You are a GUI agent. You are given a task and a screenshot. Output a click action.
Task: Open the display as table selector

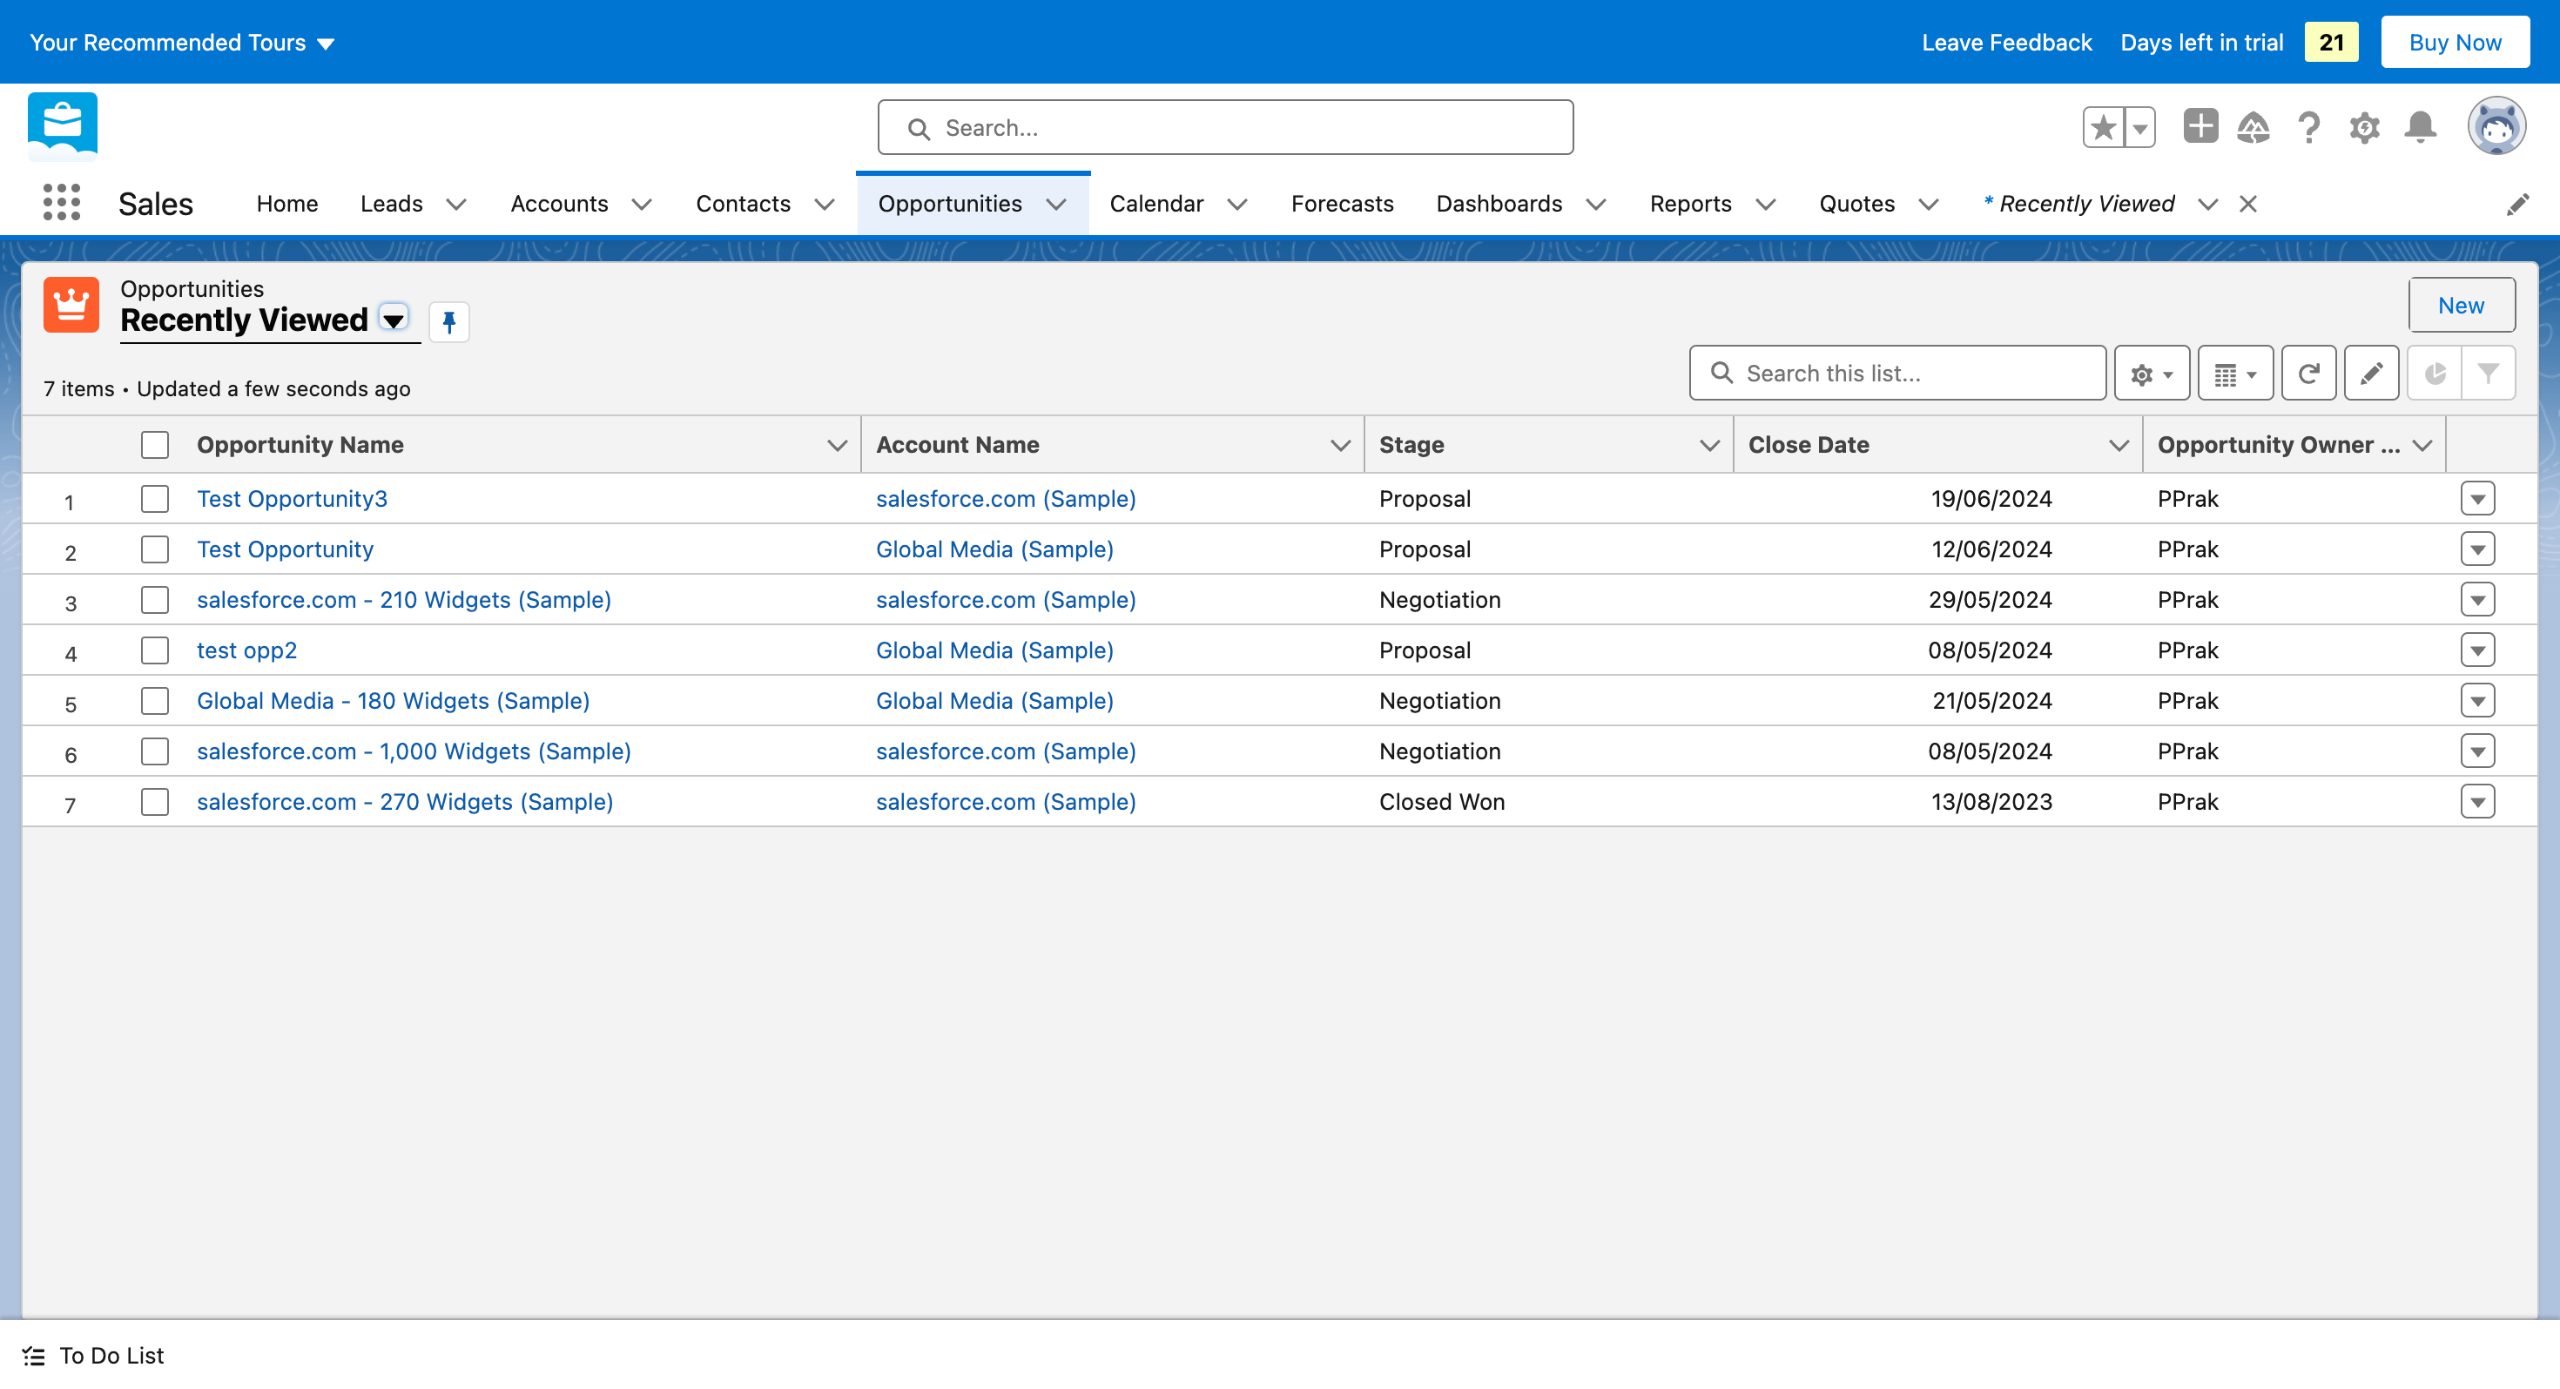click(2236, 373)
